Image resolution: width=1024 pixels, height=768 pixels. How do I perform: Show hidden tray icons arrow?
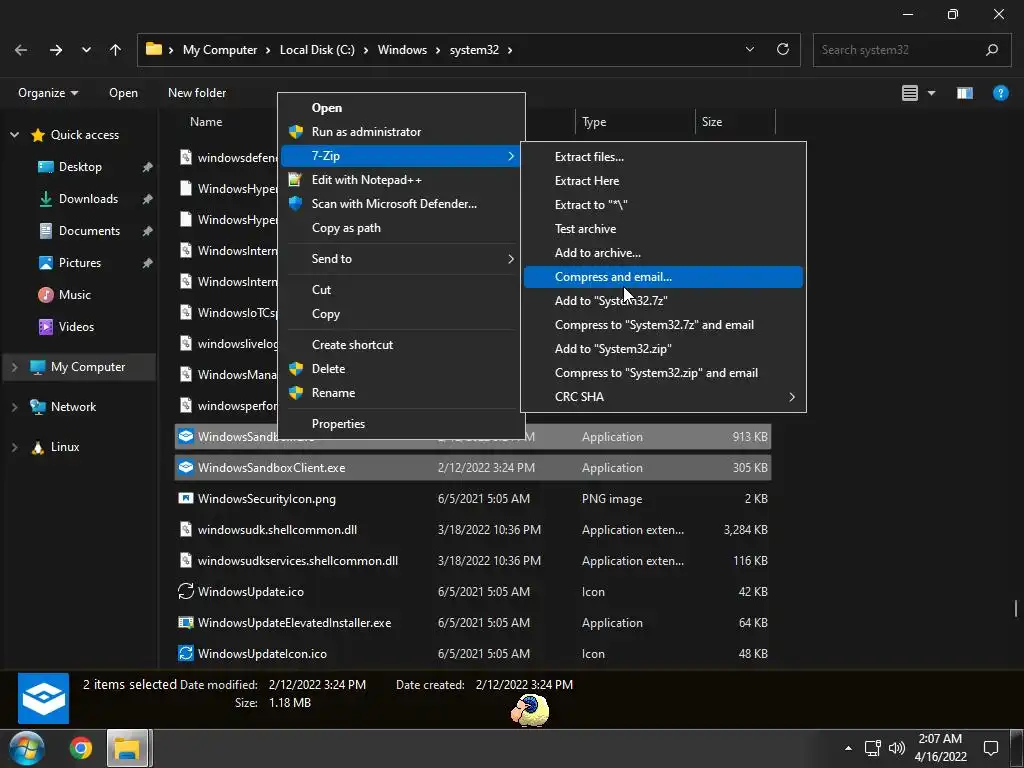pyautogui.click(x=848, y=748)
